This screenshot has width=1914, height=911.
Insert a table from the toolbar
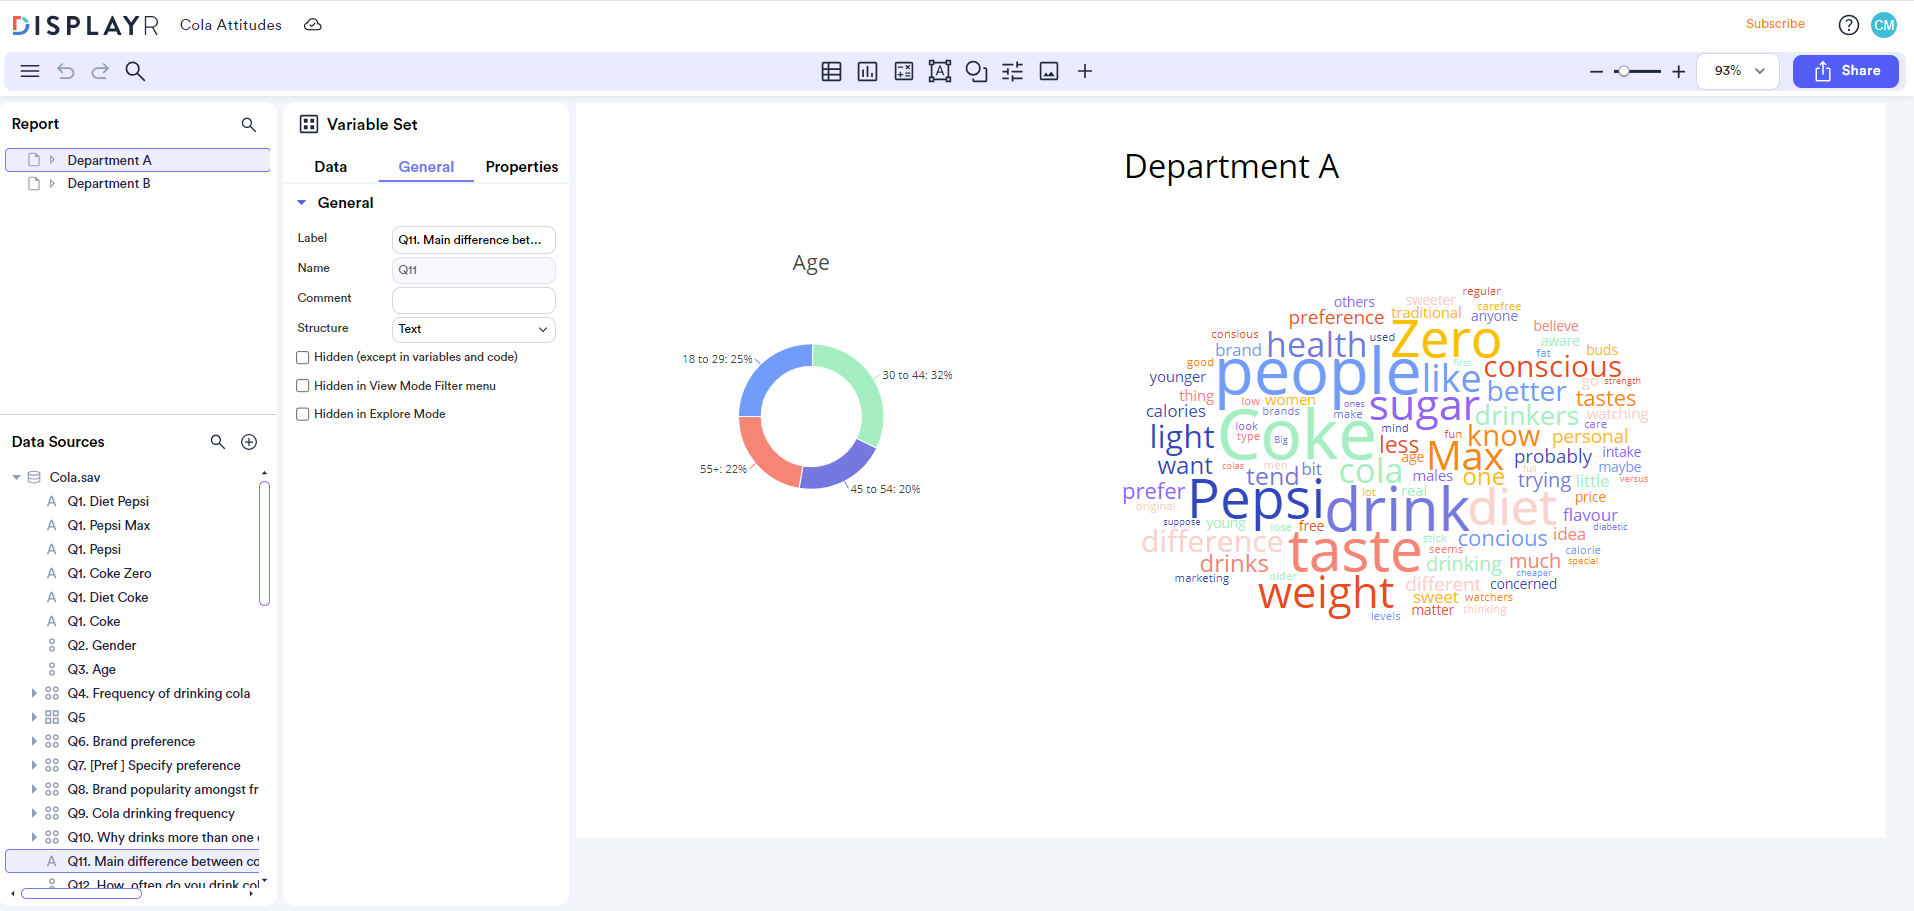coord(831,71)
